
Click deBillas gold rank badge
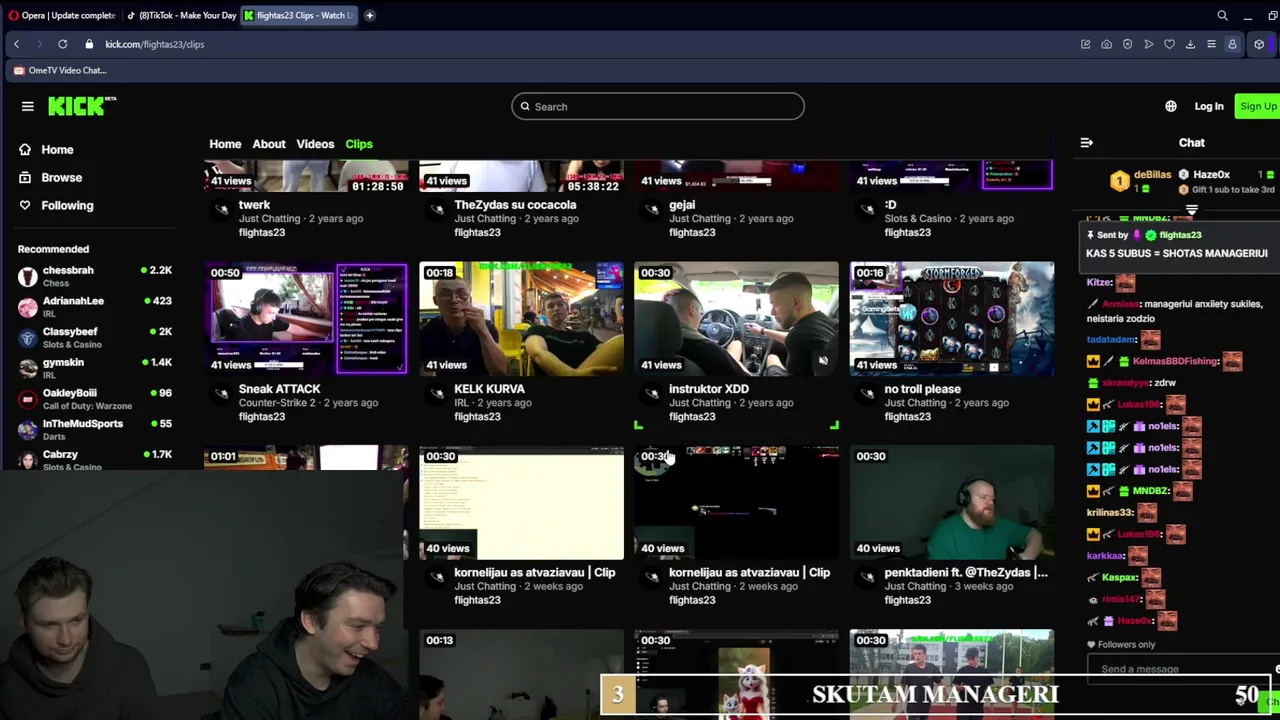pos(1119,181)
